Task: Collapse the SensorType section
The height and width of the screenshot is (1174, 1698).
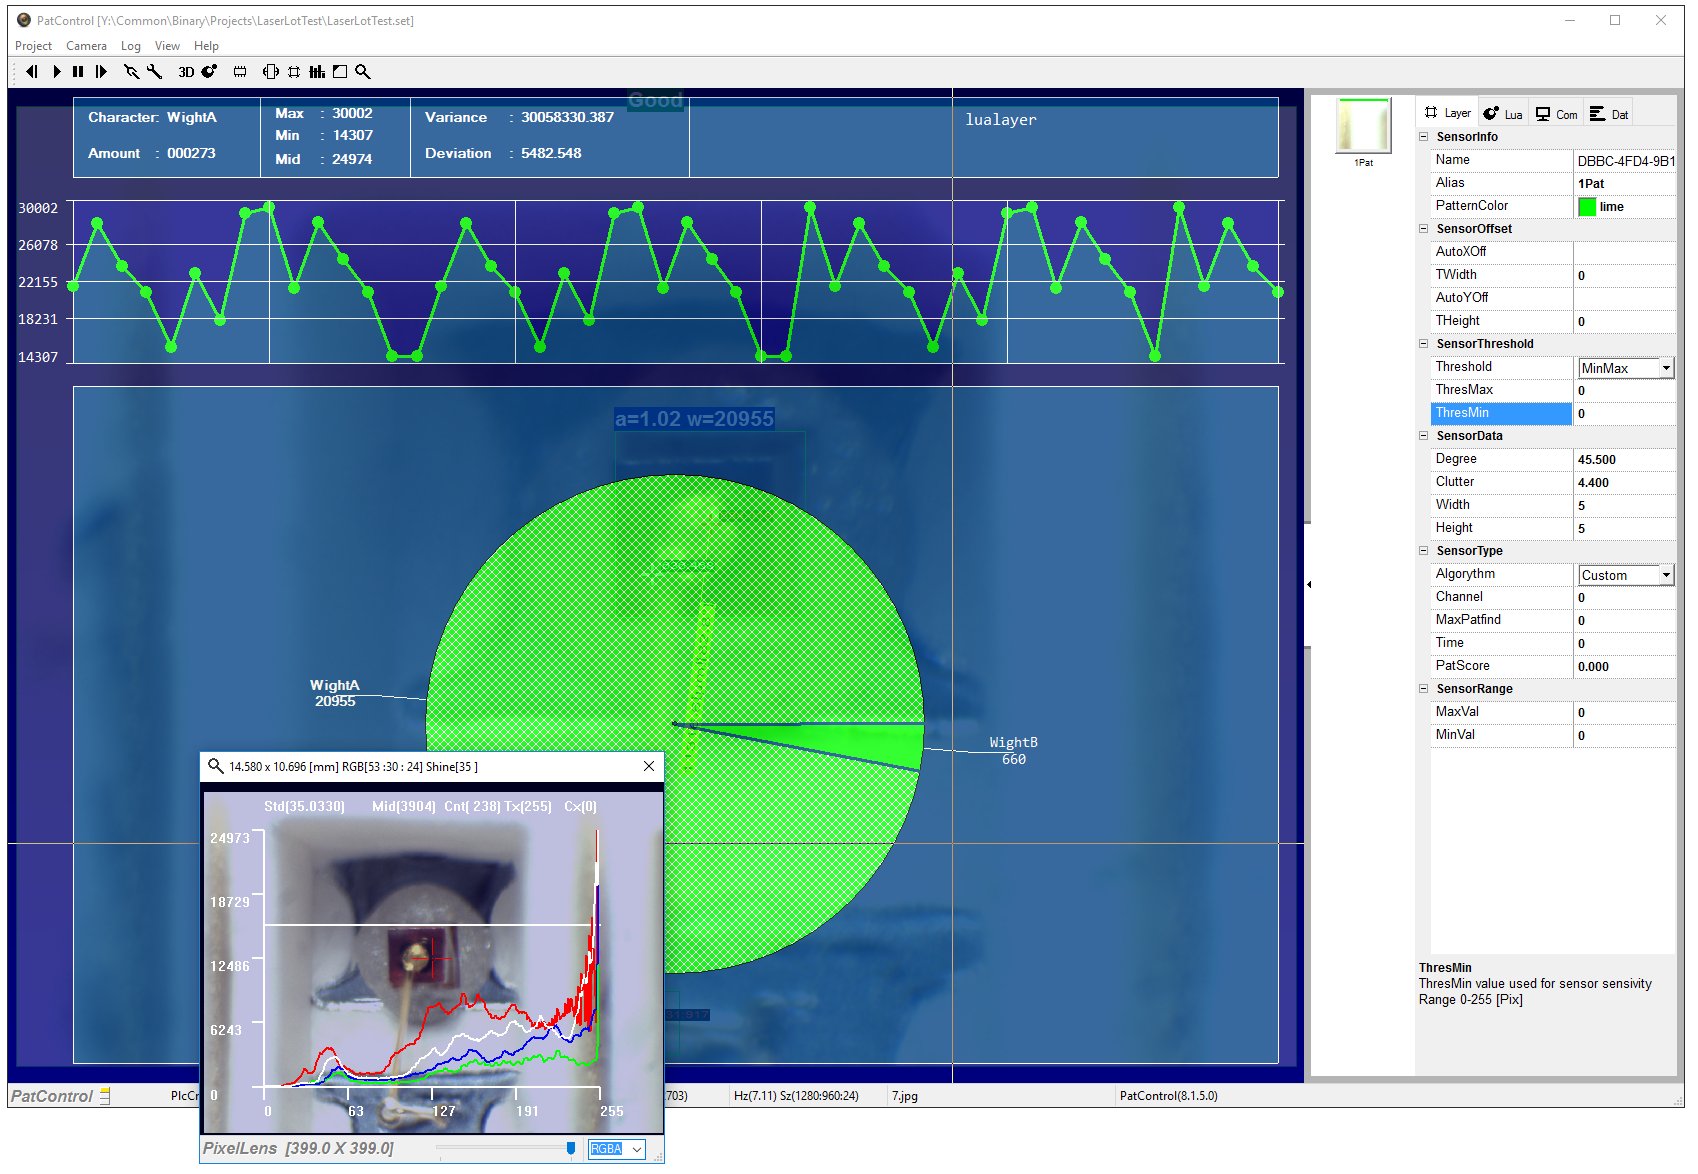Action: pos(1424,551)
